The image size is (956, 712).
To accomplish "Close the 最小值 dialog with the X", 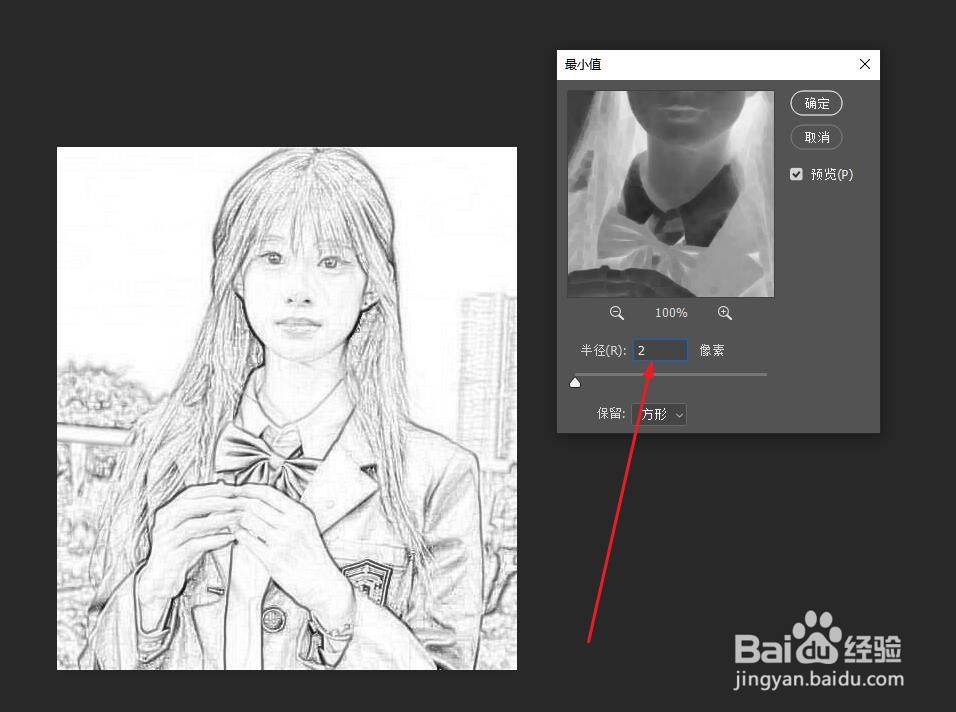I will tap(864, 63).
